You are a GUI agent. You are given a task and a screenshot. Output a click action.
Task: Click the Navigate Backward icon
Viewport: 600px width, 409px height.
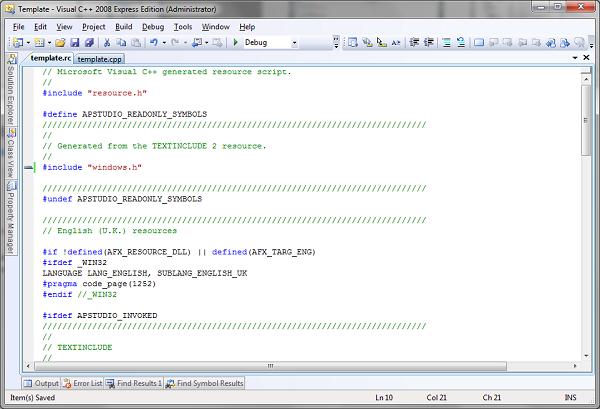point(197,42)
